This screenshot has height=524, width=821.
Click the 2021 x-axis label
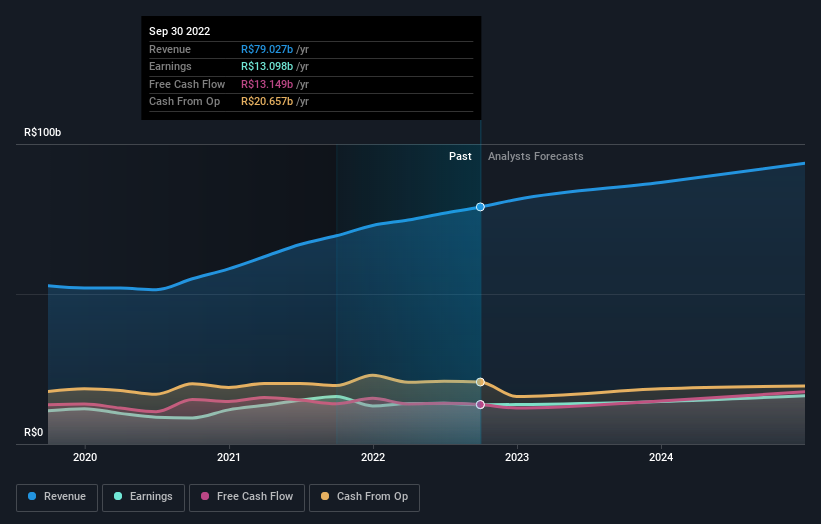229,458
